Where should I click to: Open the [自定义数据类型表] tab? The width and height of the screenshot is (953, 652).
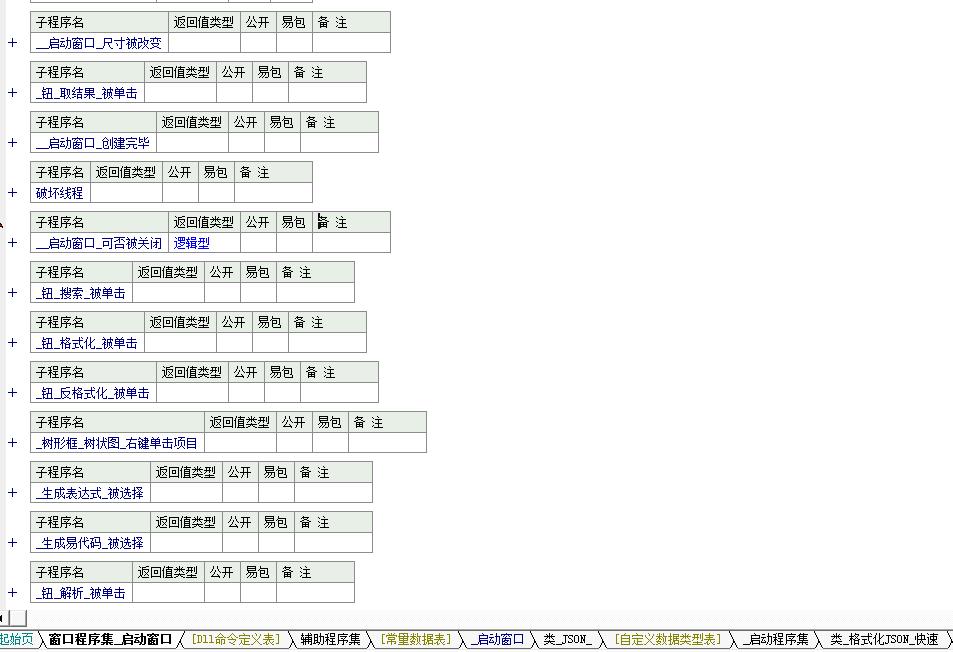pyautogui.click(x=667, y=639)
